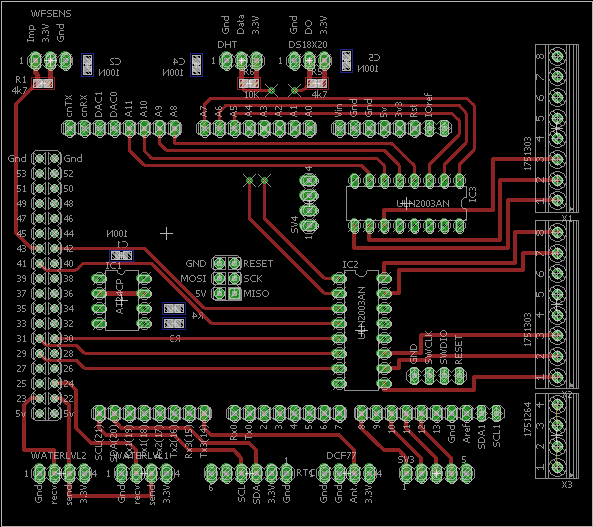Select the ISP header GND pad
Viewport: 593px width, 527px height.
coord(219,263)
